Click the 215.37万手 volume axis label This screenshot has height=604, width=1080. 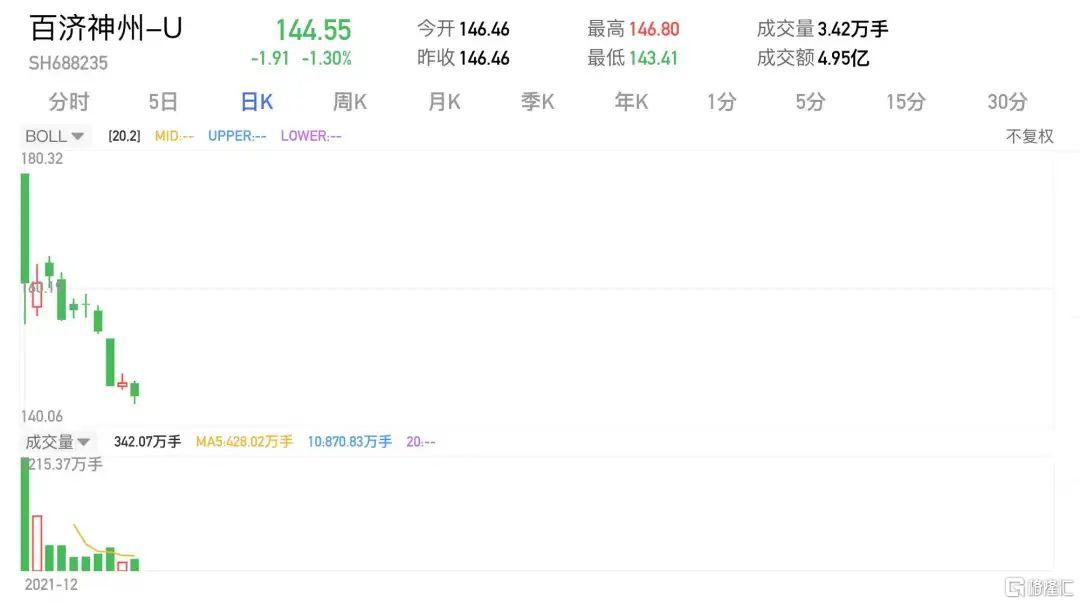65,464
